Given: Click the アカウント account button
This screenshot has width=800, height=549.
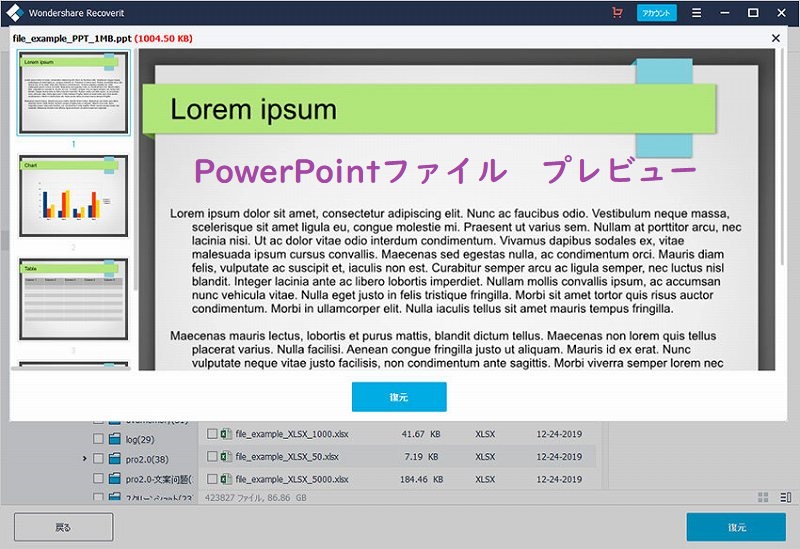Looking at the screenshot, I should [x=657, y=13].
